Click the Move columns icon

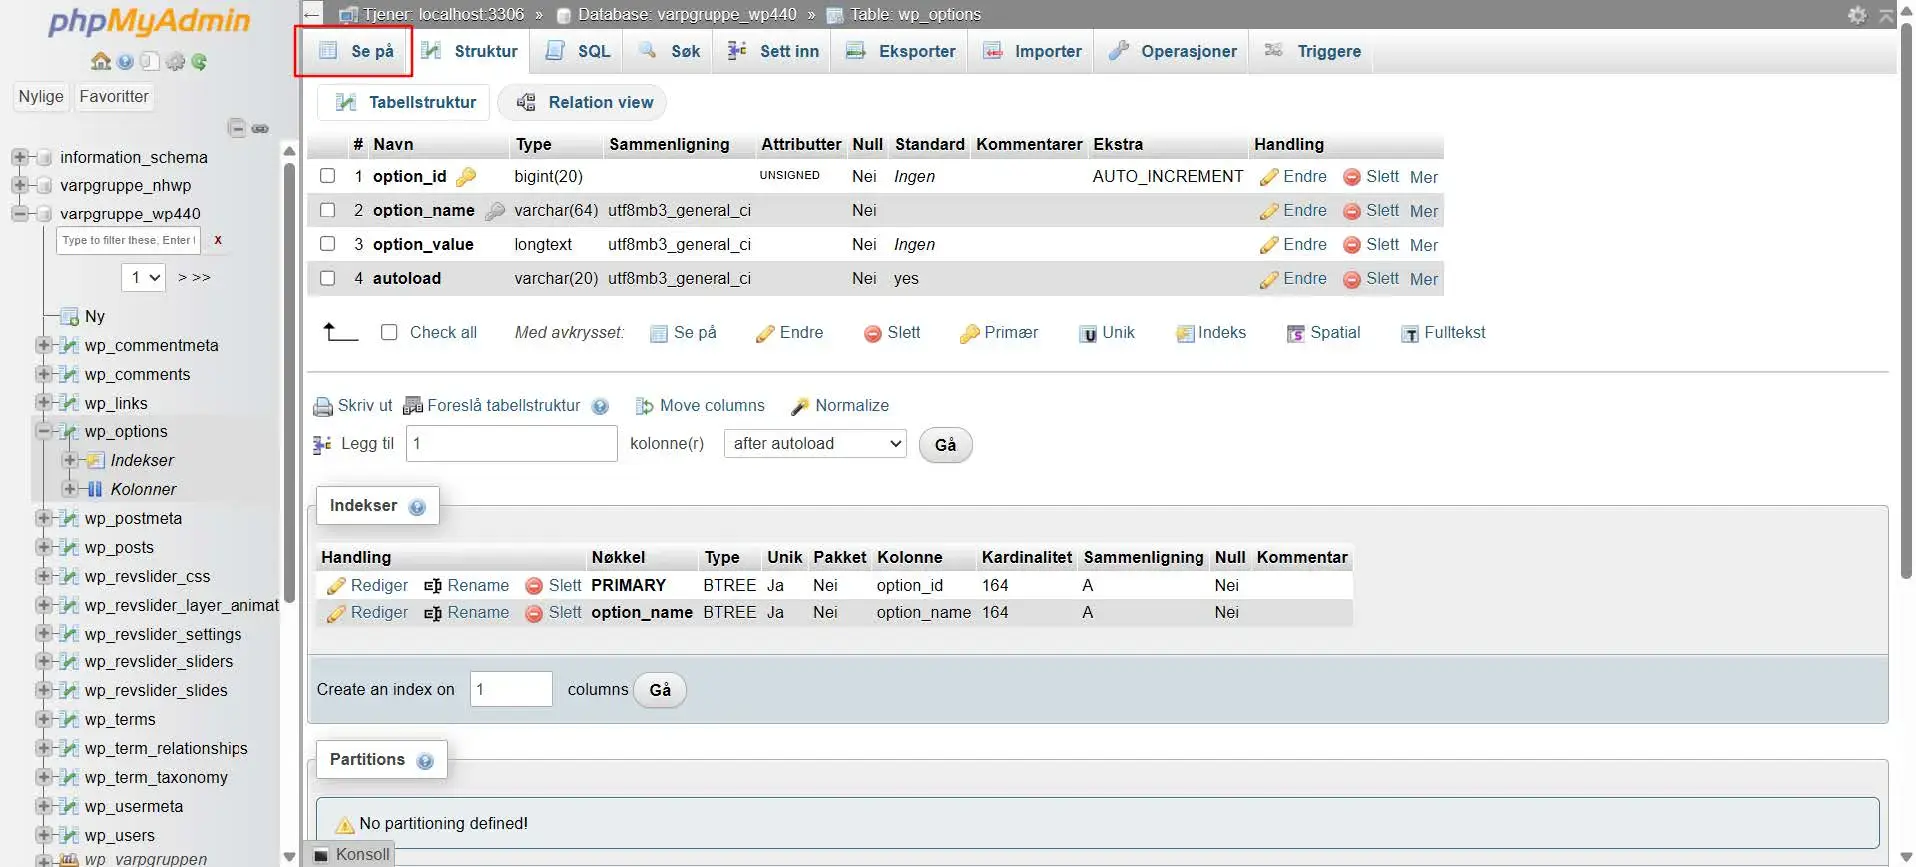pos(645,406)
